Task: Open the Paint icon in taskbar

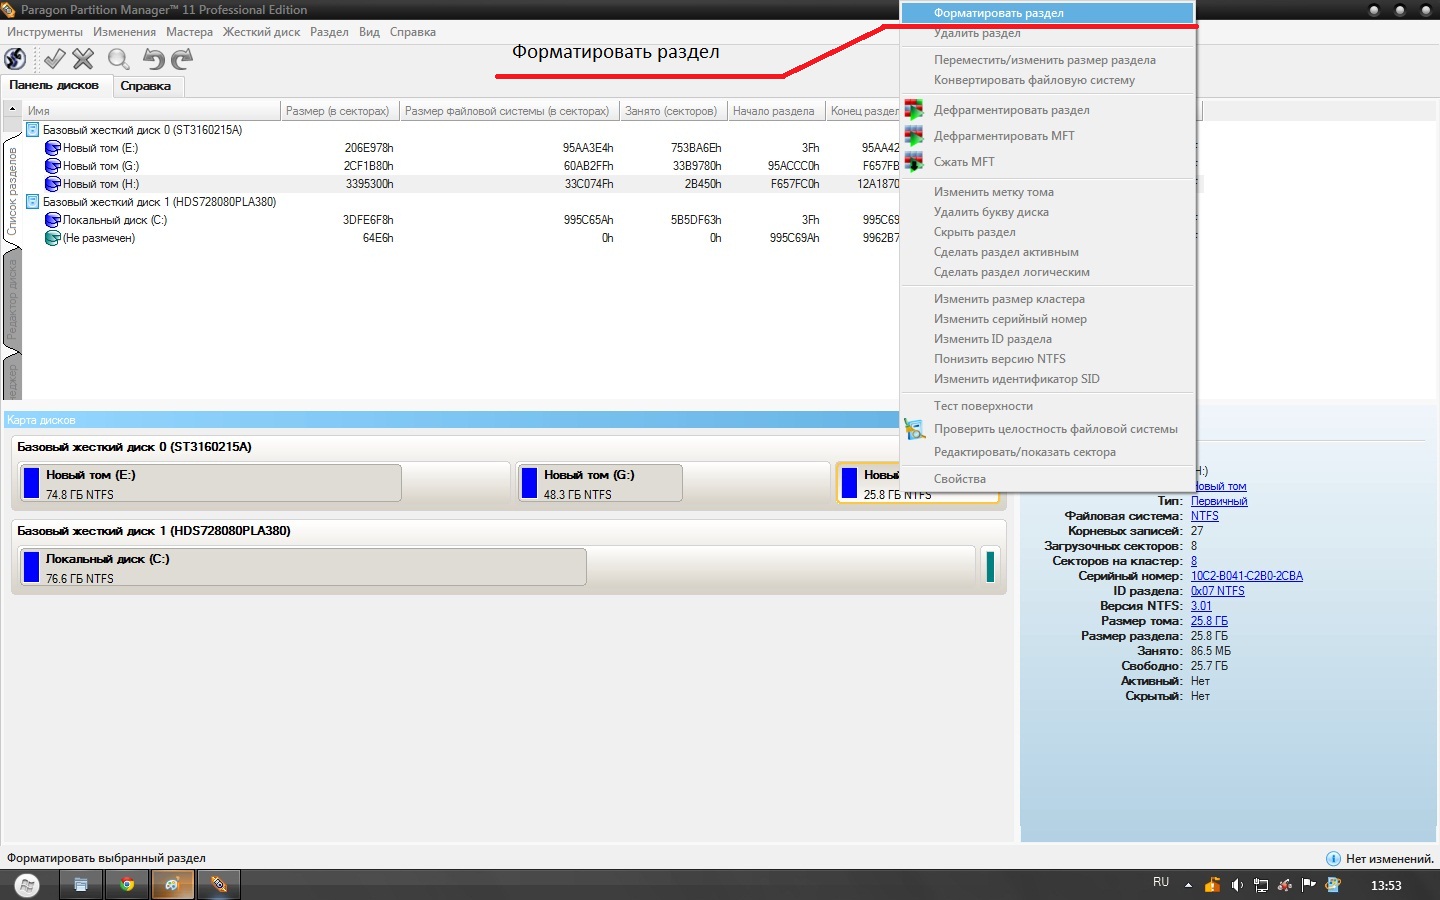Action: (x=172, y=884)
